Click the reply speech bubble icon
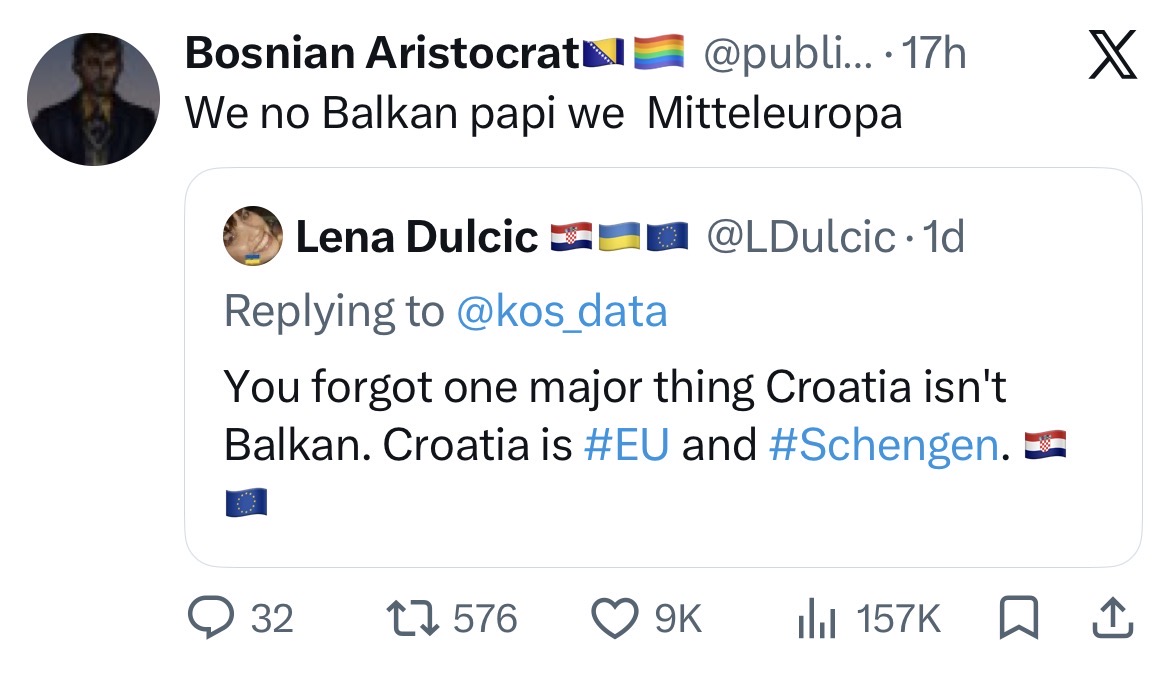 pos(210,618)
